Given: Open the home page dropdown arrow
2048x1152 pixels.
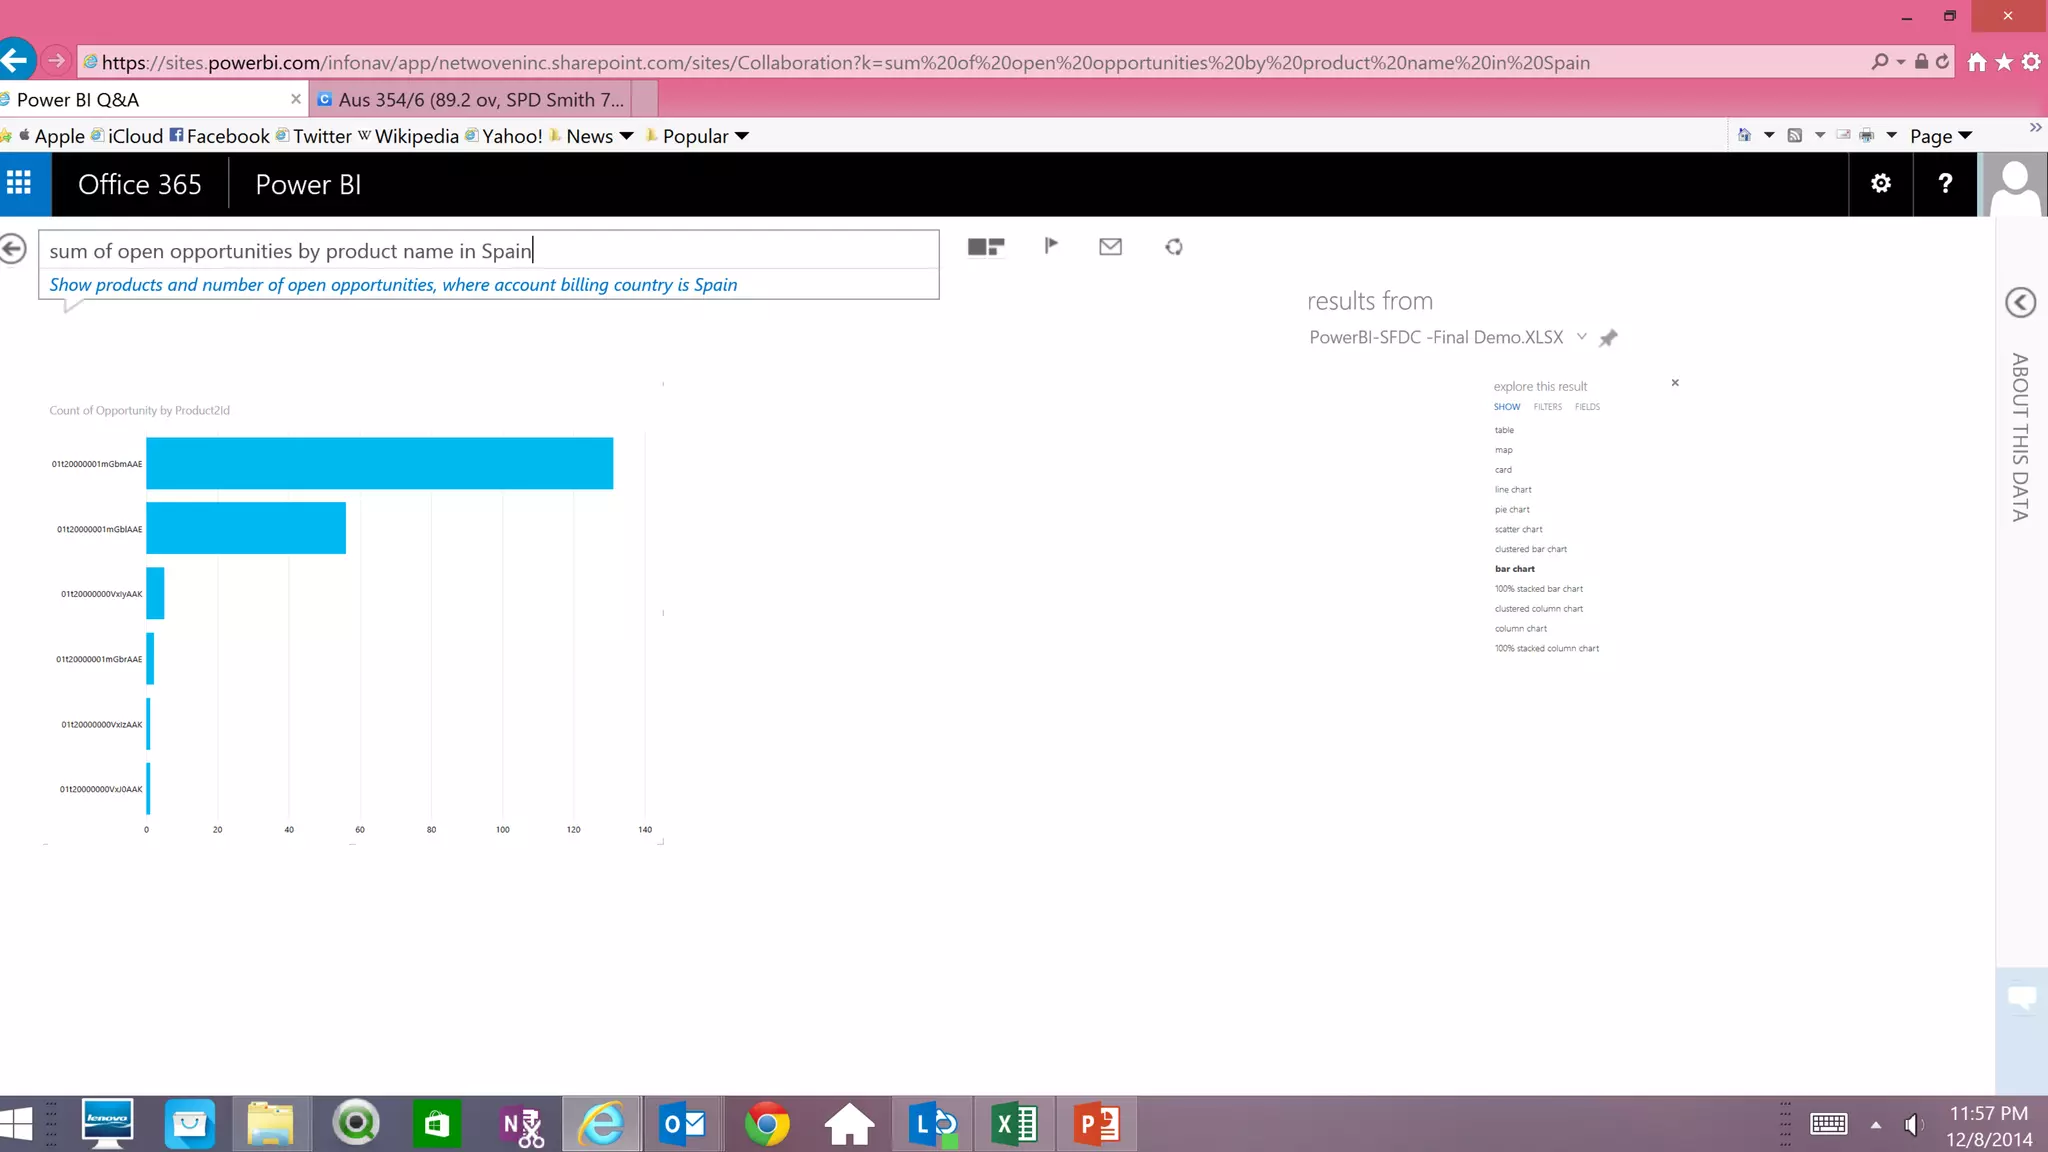Looking at the screenshot, I should click(x=1769, y=135).
